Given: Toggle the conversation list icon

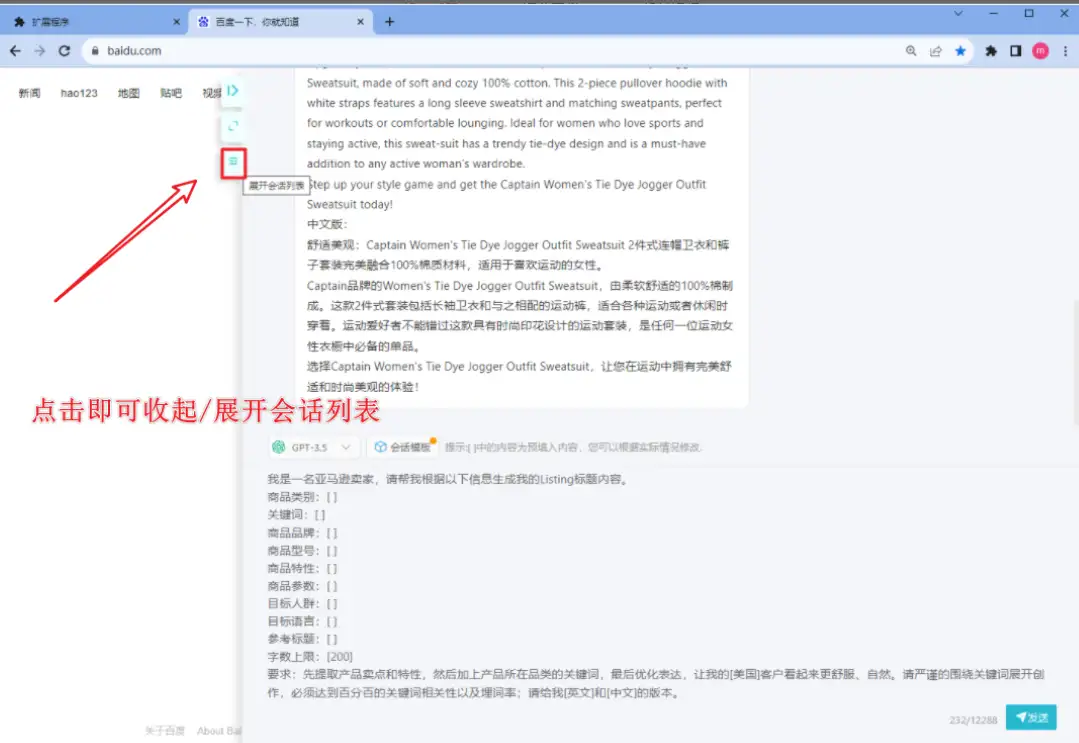Looking at the screenshot, I should pyautogui.click(x=233, y=162).
